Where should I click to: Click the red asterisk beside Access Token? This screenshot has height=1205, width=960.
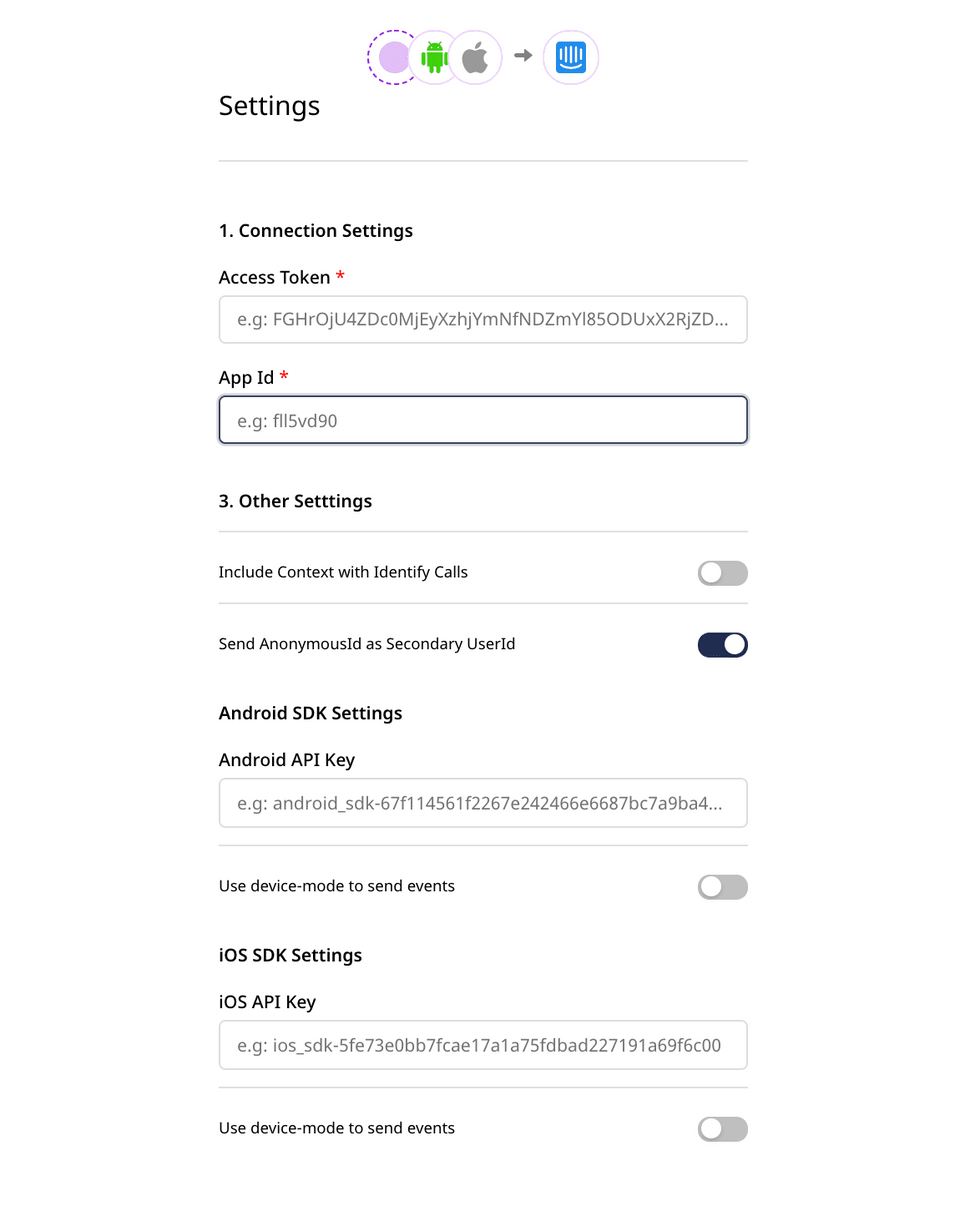click(340, 277)
